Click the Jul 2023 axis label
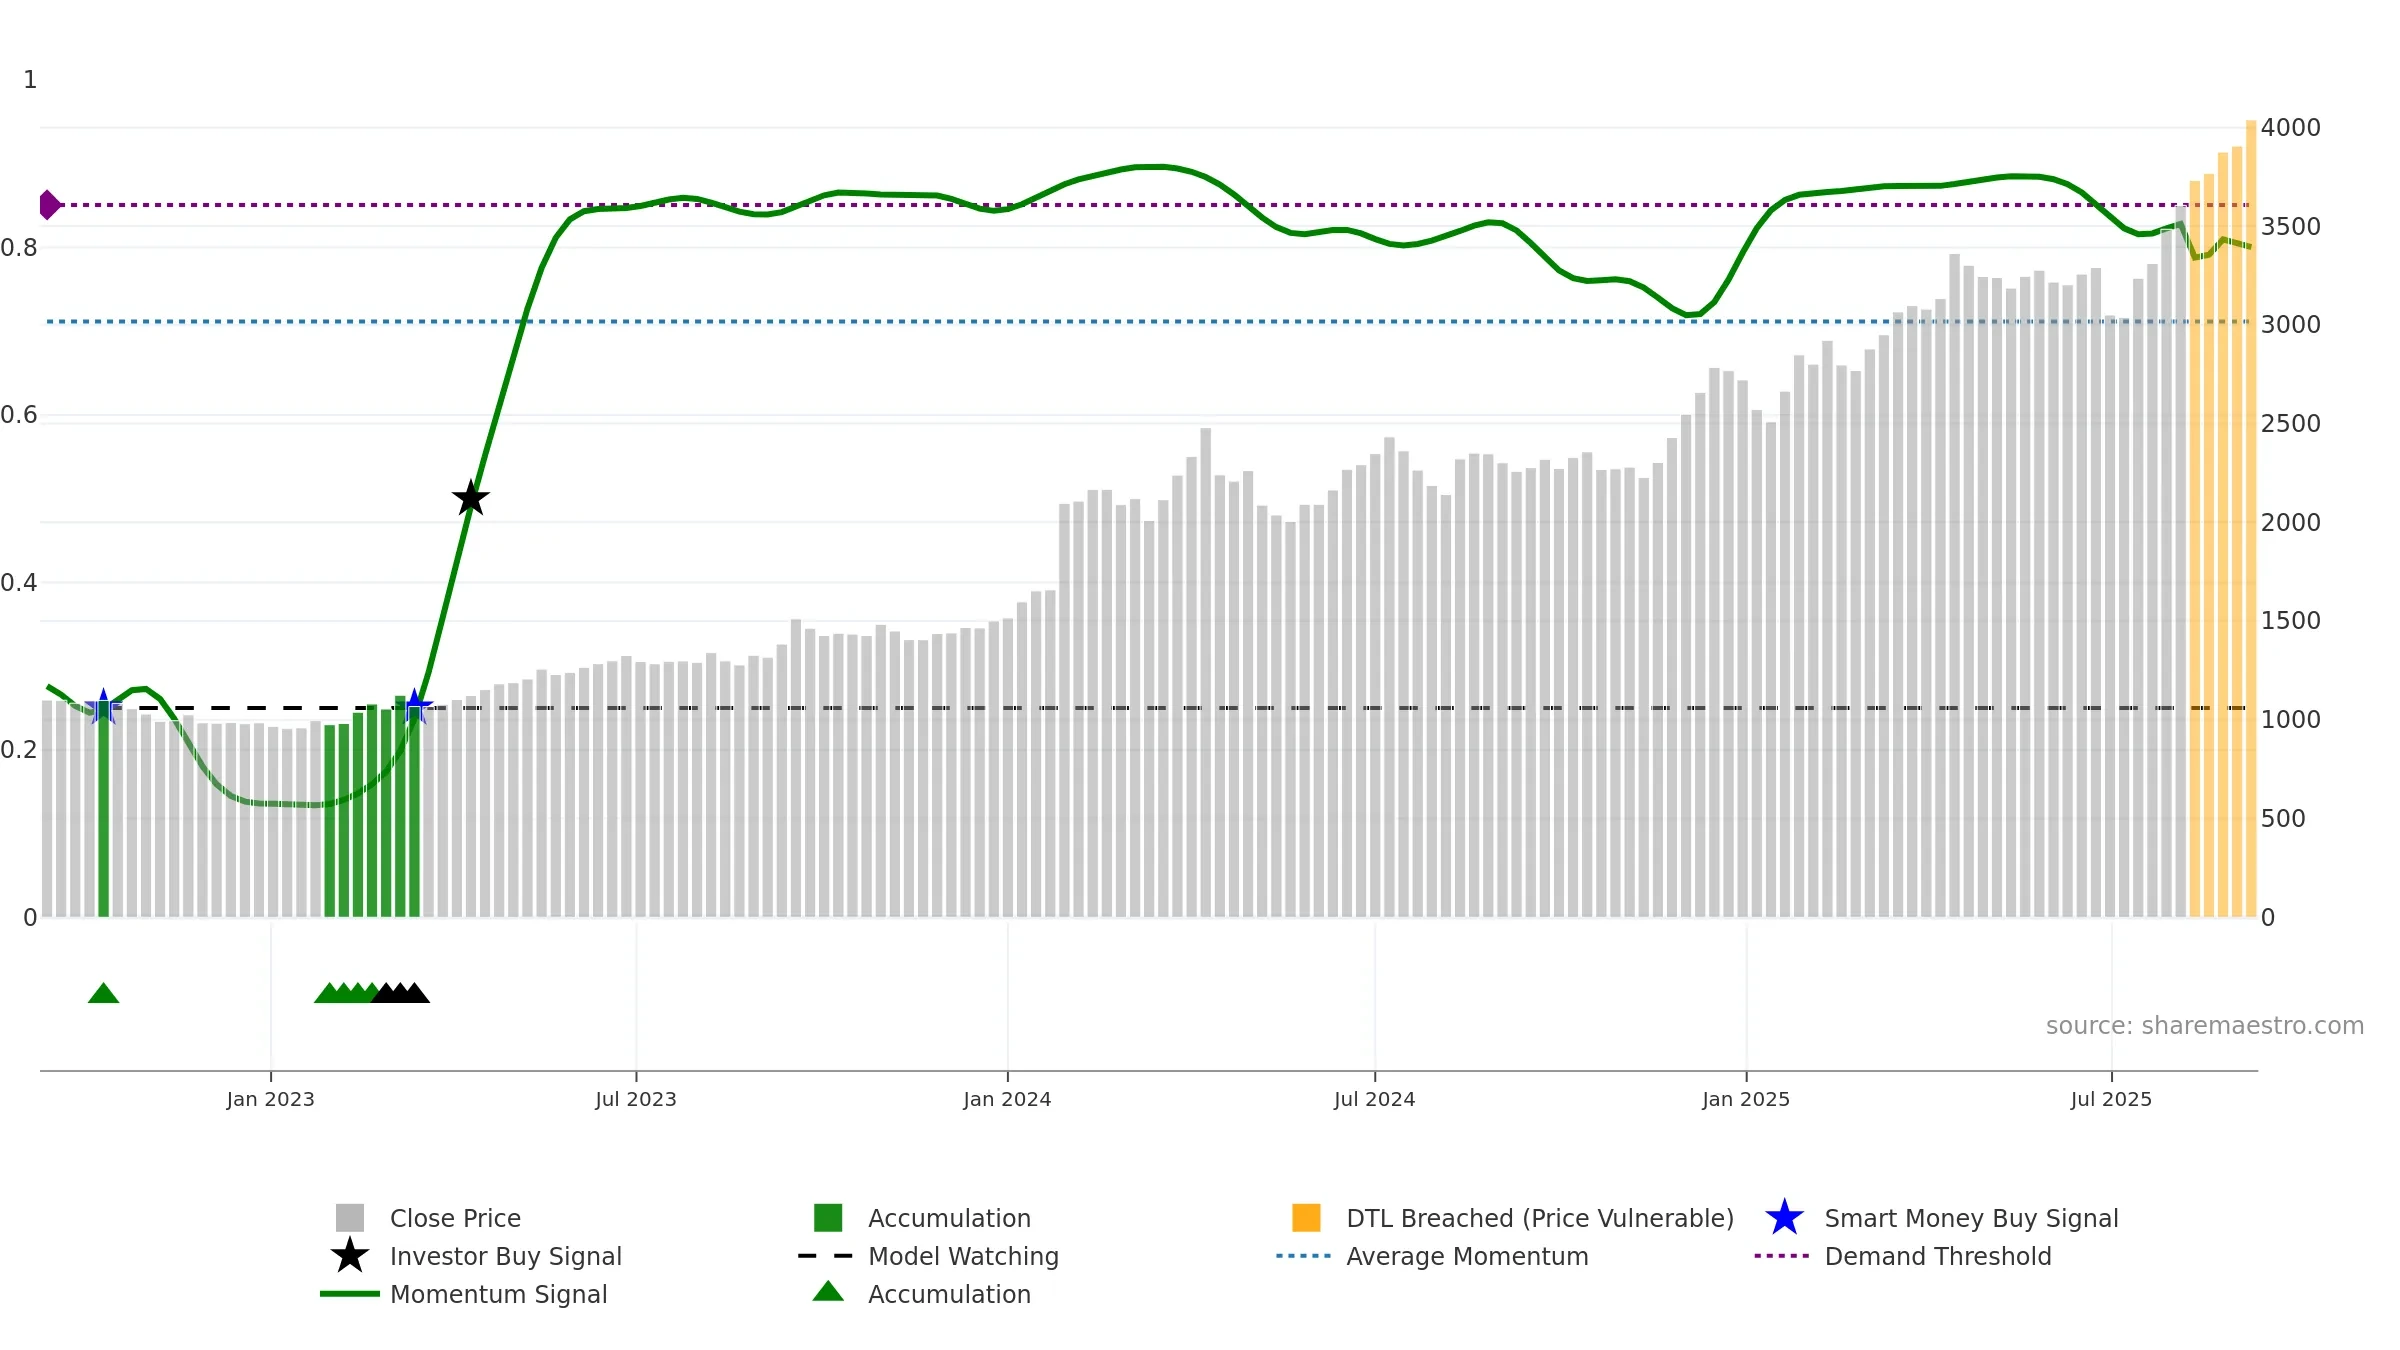 tap(636, 1099)
